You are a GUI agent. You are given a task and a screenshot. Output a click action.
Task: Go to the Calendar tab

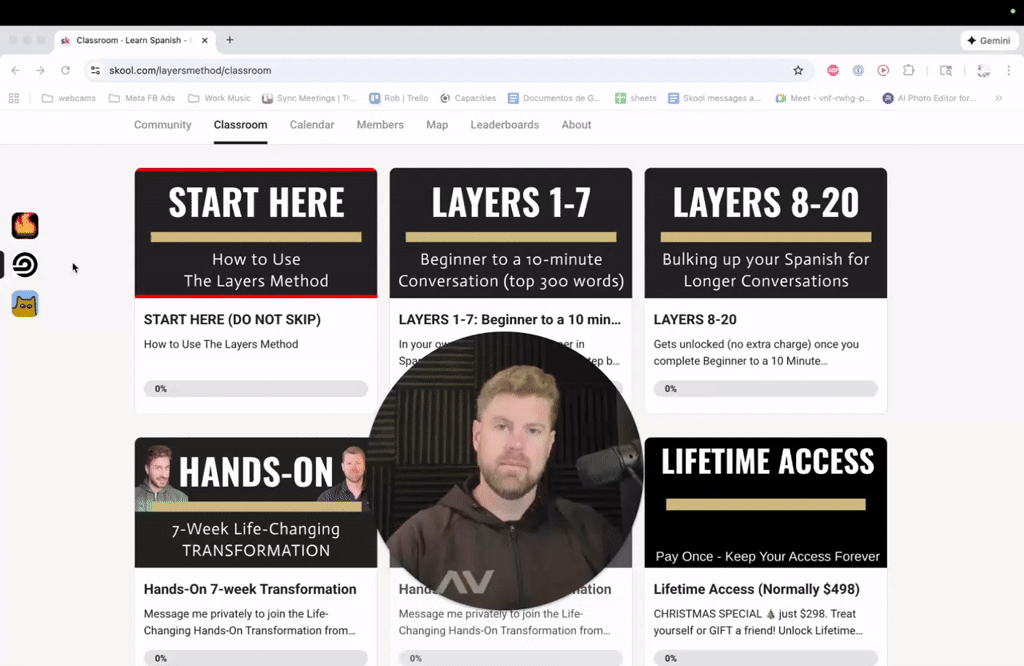point(312,125)
